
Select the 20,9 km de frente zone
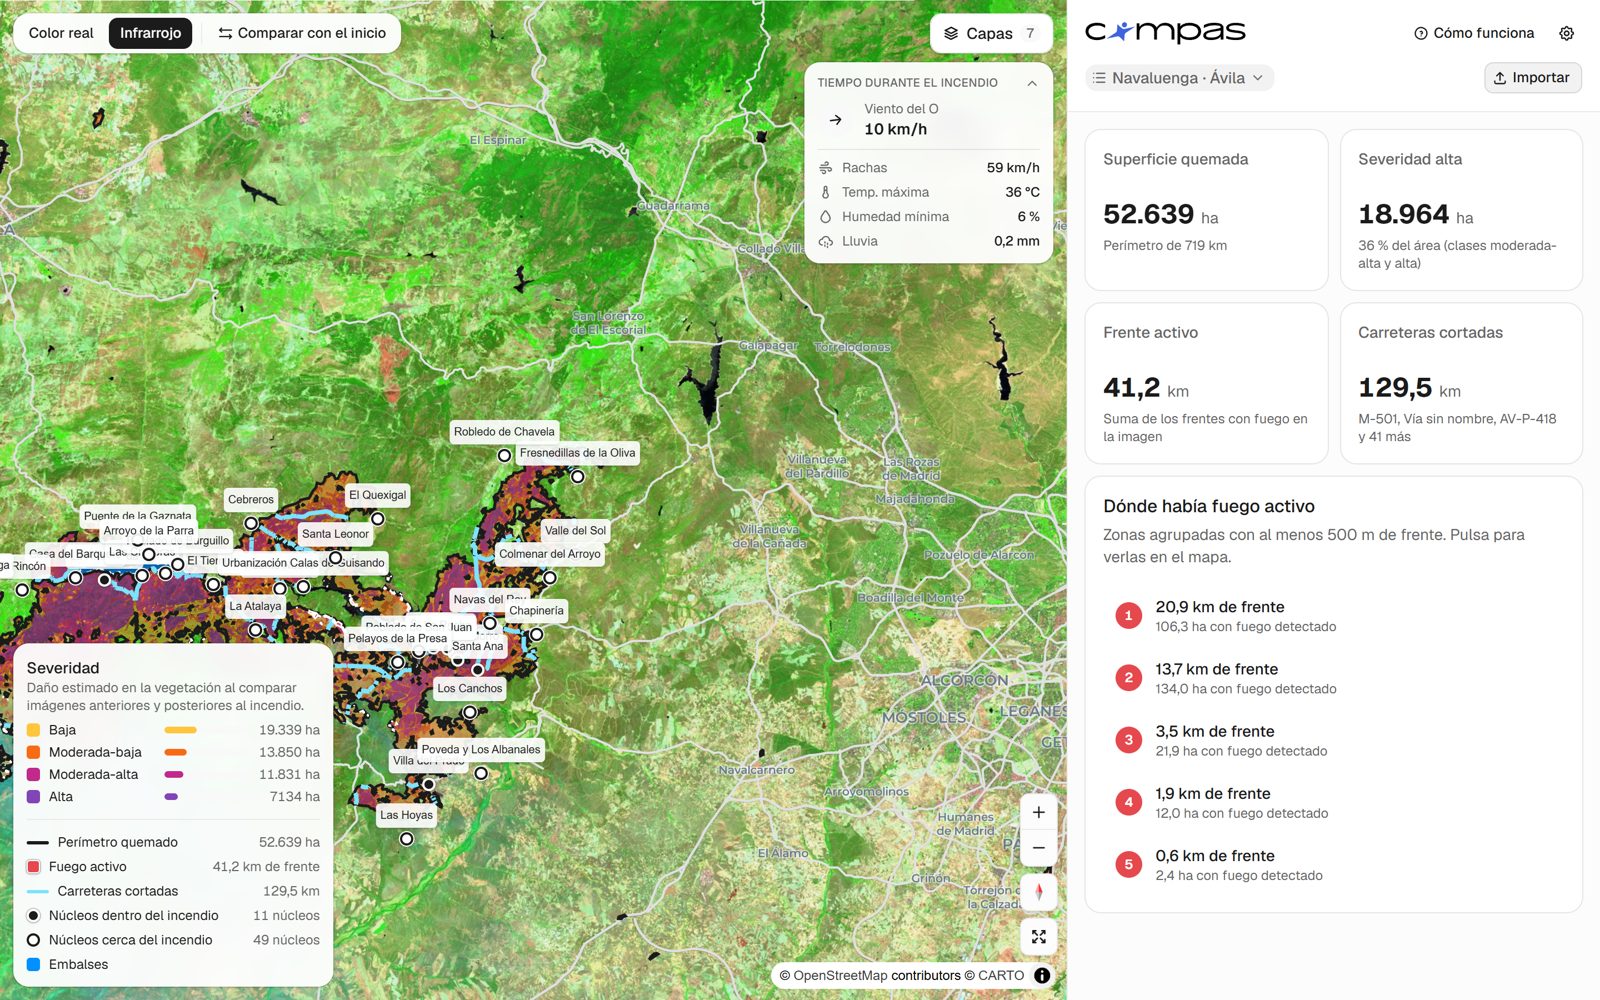[1333, 616]
